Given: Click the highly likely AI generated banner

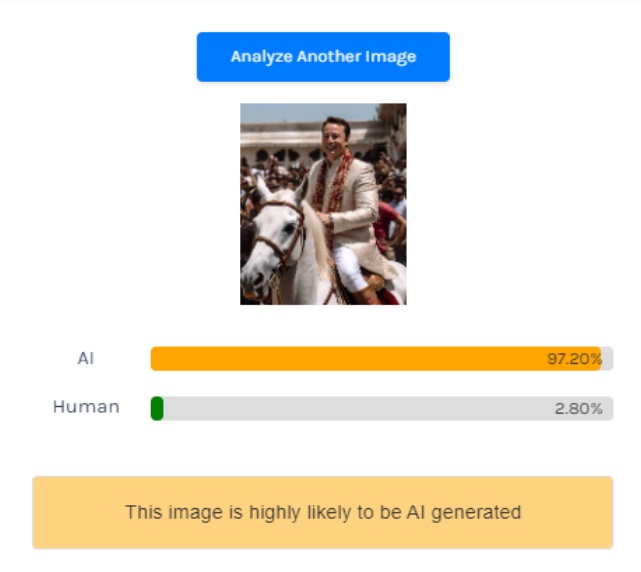Looking at the screenshot, I should (x=322, y=512).
